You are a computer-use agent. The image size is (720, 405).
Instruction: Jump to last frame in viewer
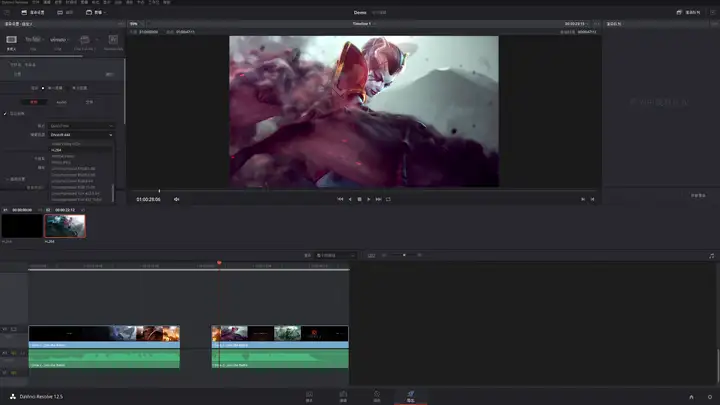coord(378,199)
